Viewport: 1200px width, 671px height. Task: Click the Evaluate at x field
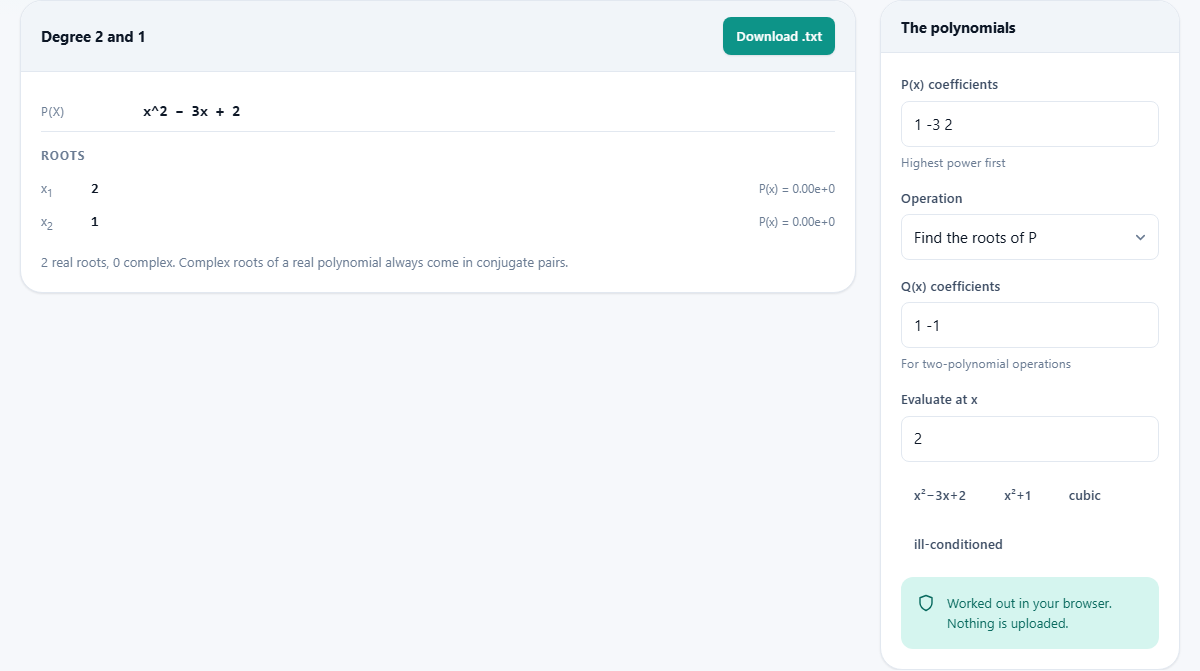pos(1029,439)
